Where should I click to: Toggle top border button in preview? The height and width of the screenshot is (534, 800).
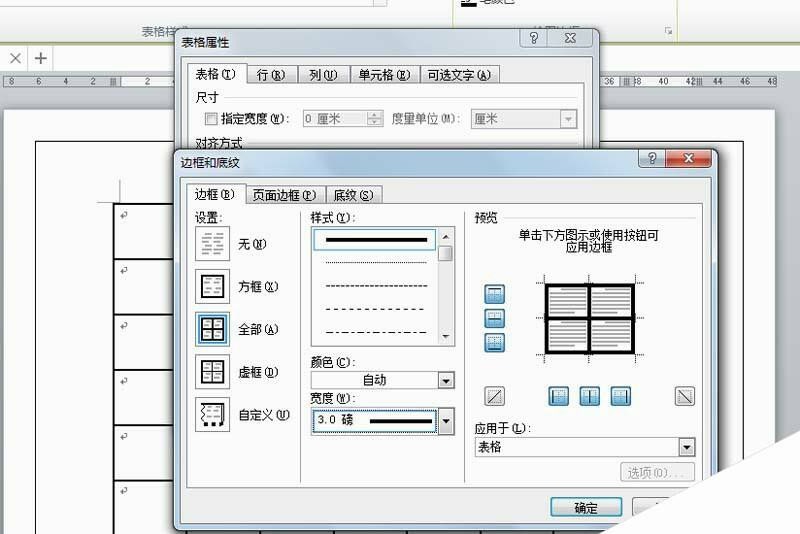494,294
